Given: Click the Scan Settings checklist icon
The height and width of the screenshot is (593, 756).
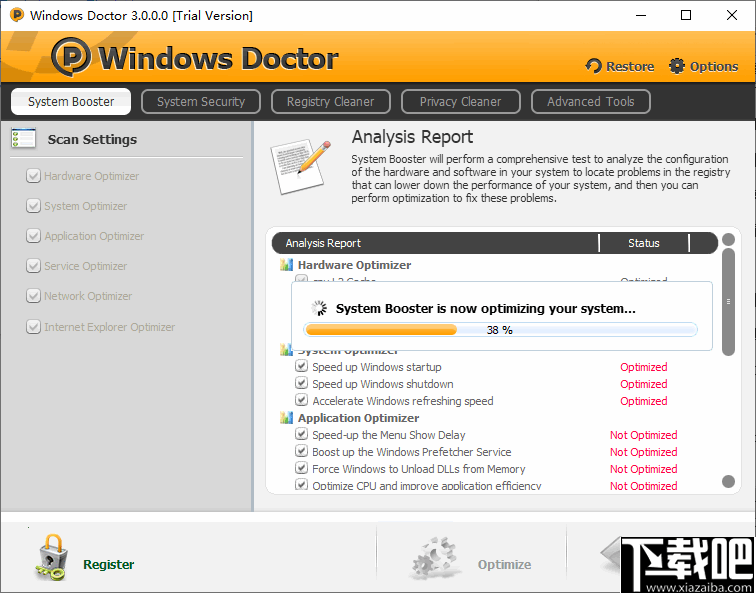Looking at the screenshot, I should 23,139.
